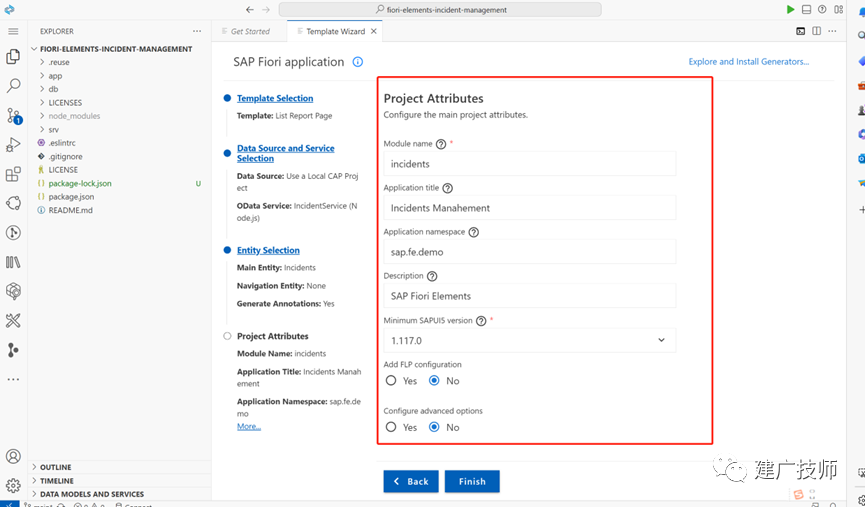Go to the Template Selection step

pyautogui.click(x=275, y=98)
